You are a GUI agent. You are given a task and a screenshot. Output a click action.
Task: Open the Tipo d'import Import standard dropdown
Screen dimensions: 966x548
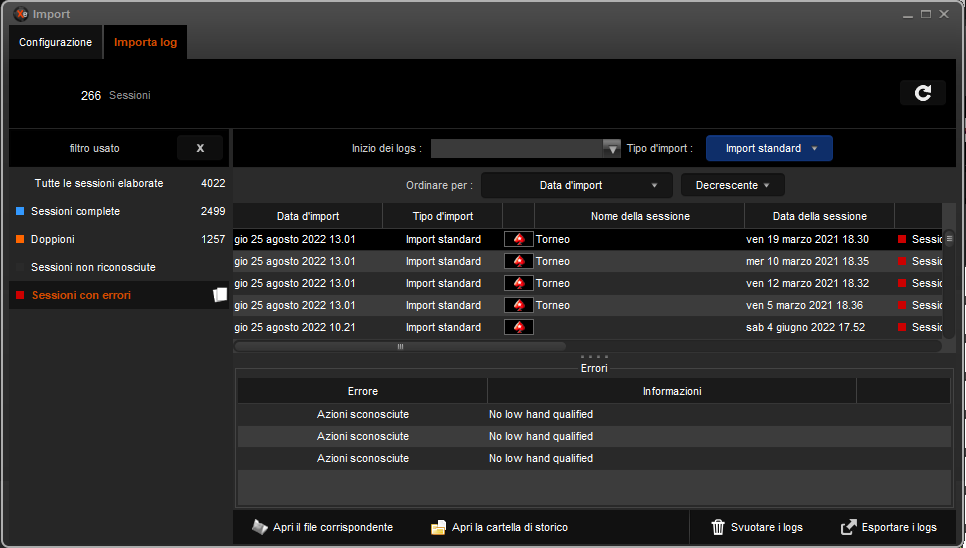(769, 148)
